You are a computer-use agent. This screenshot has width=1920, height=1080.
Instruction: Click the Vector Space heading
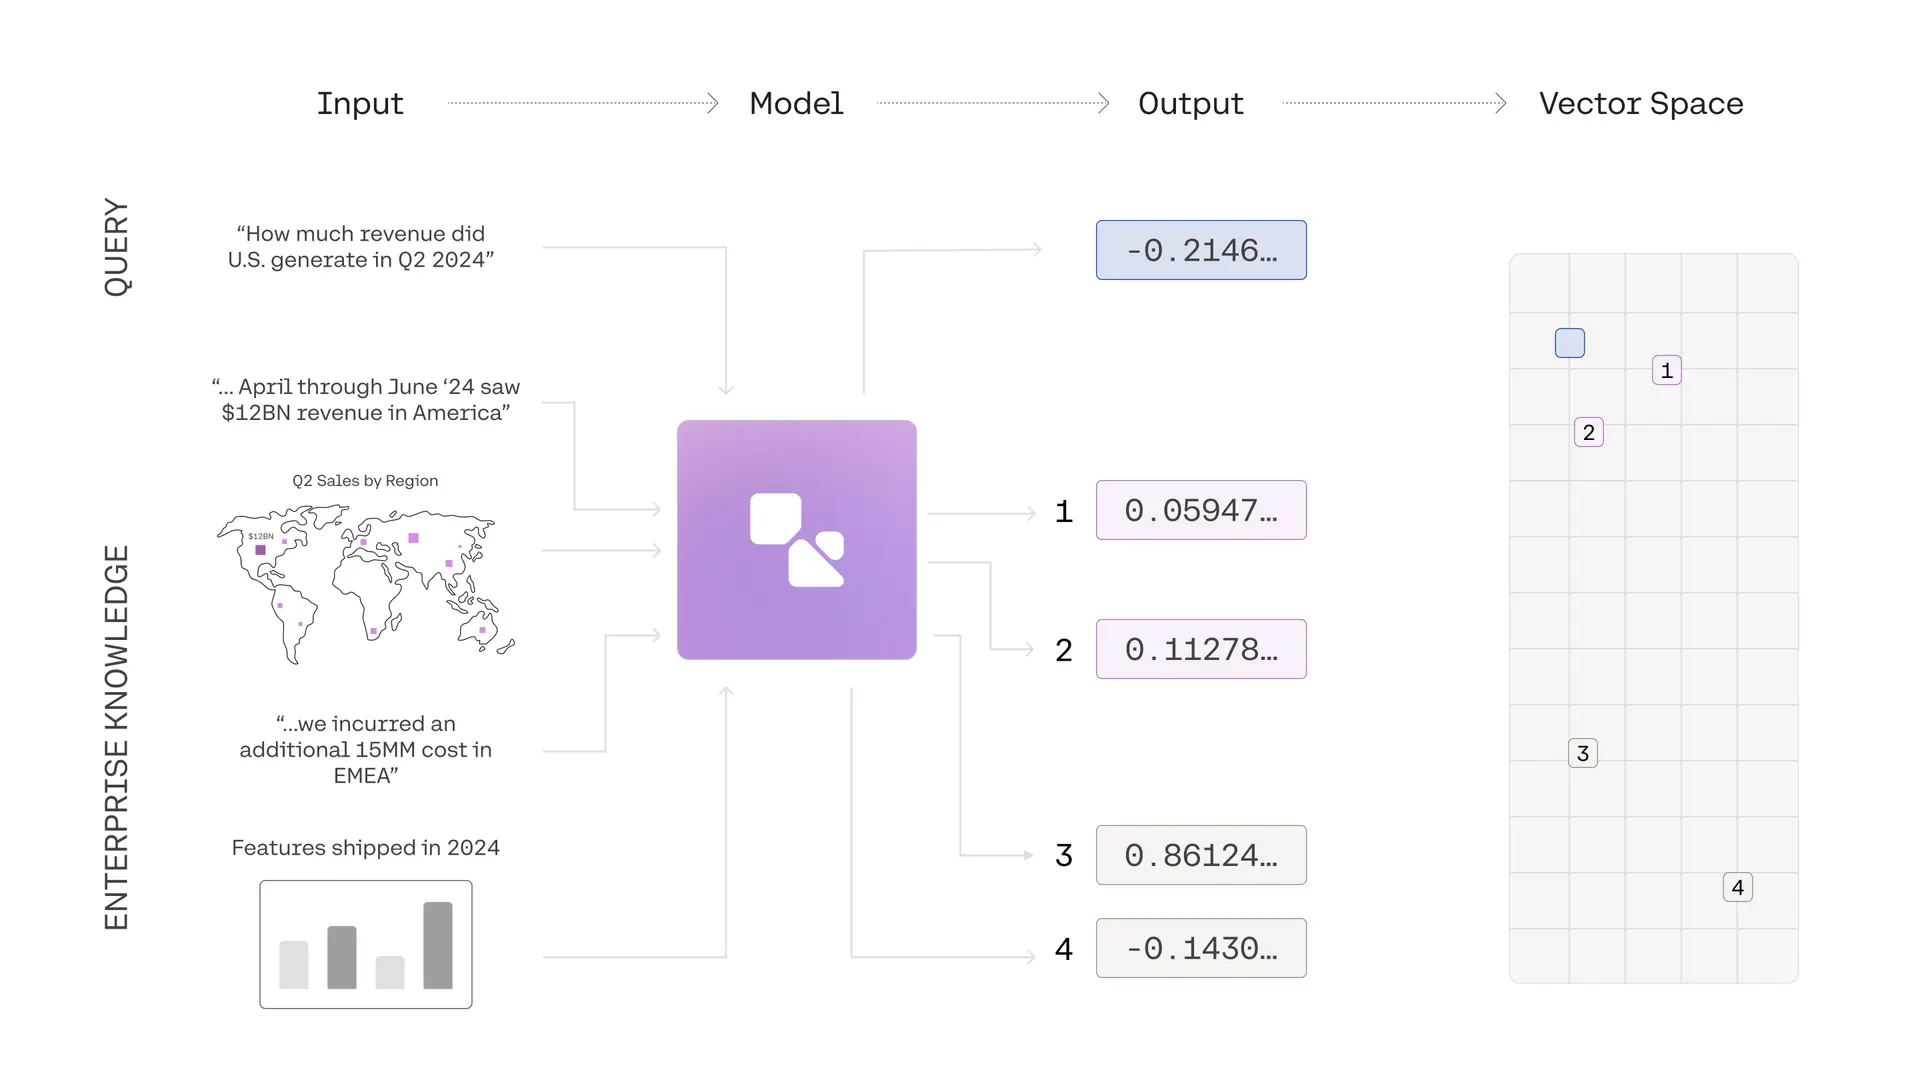(1641, 103)
